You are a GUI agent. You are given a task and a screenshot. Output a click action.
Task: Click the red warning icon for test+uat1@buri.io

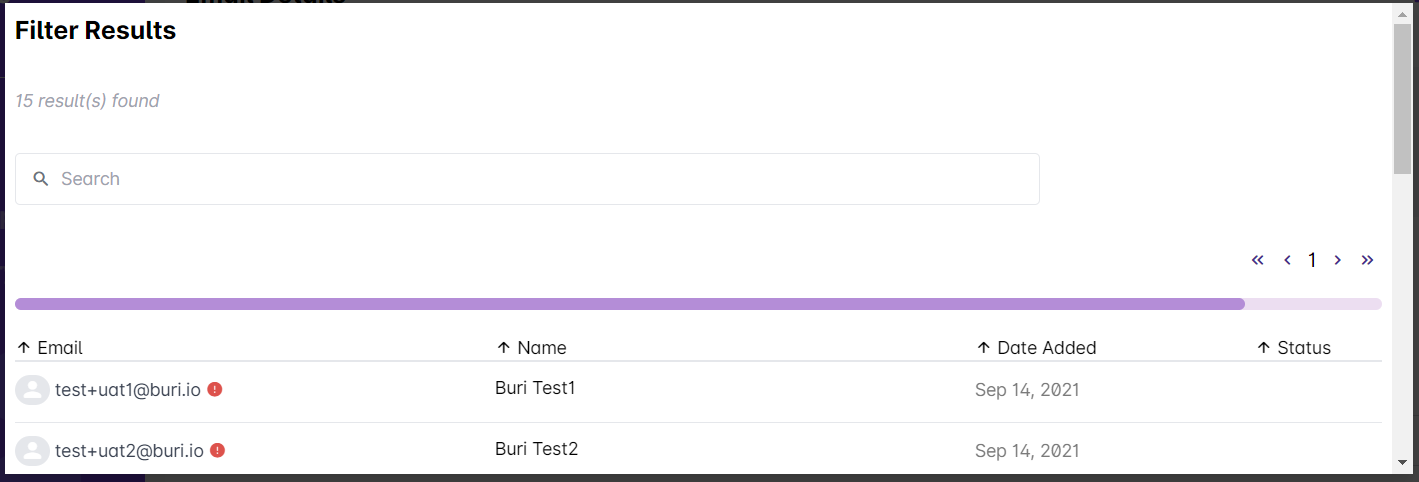pyautogui.click(x=215, y=389)
